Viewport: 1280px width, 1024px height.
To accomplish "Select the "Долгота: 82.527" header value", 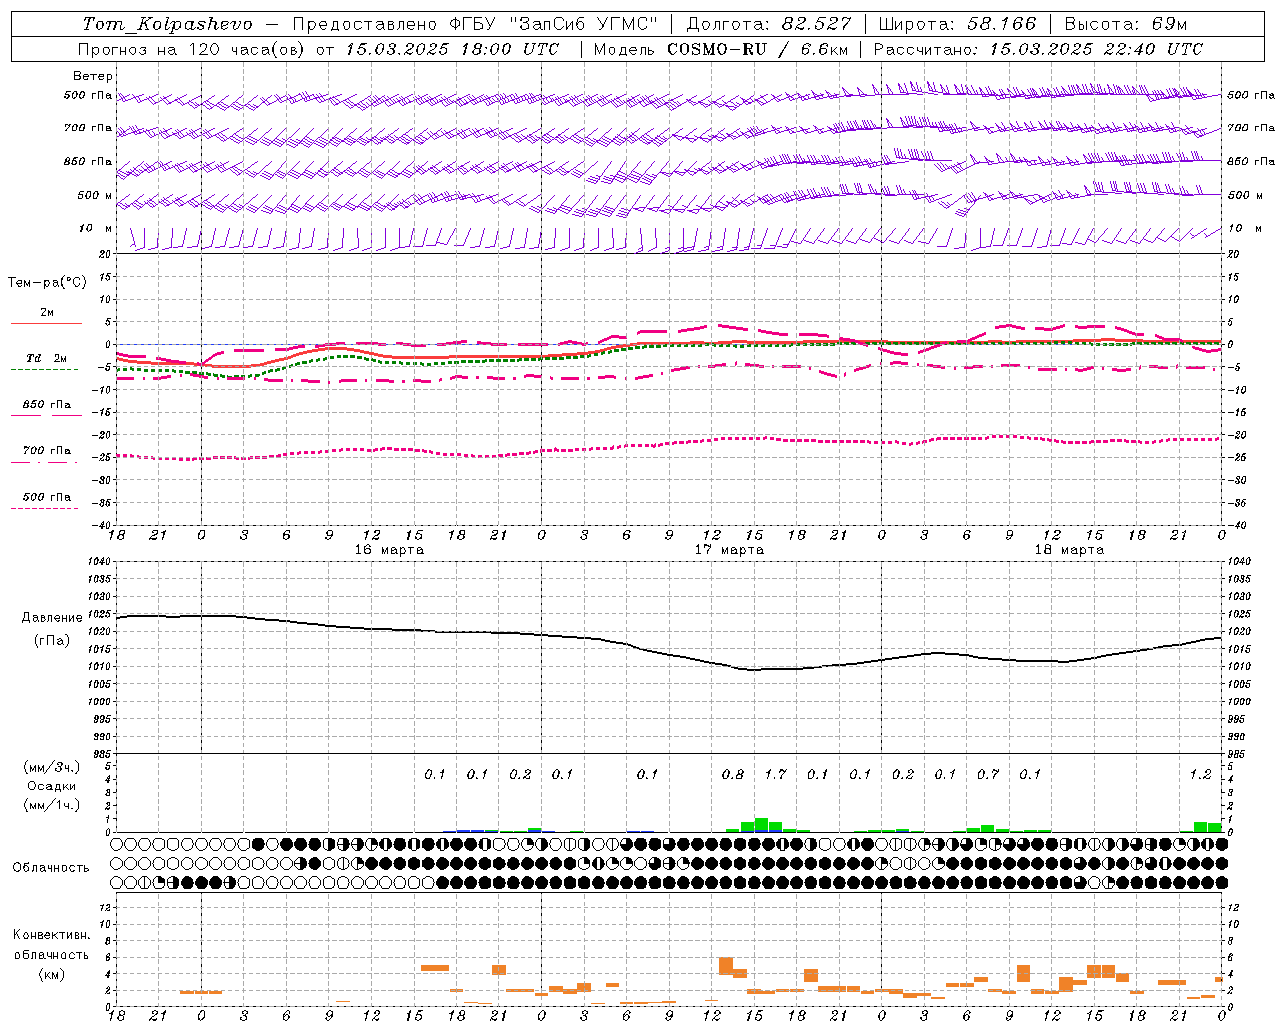I will pyautogui.click(x=769, y=24).
